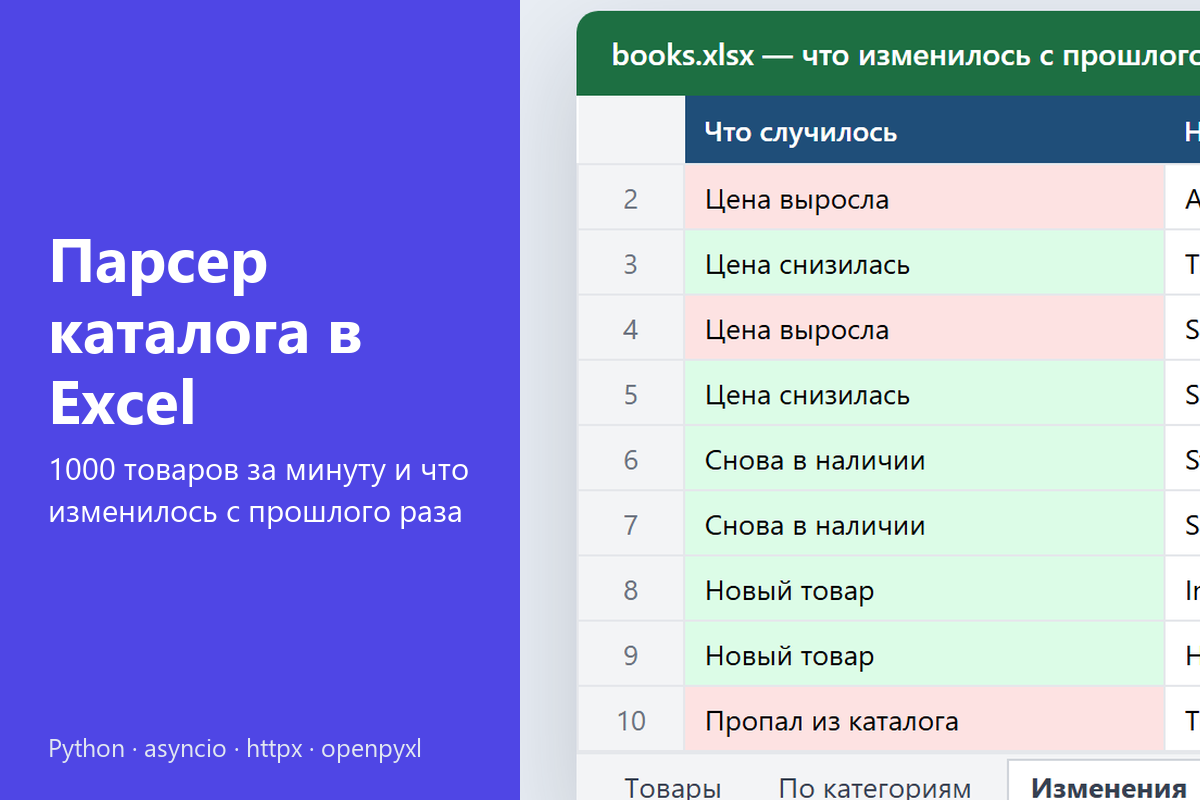1200x800 pixels.
Task: Select the Снова в наличии cell in row 6
Action: (x=925, y=460)
